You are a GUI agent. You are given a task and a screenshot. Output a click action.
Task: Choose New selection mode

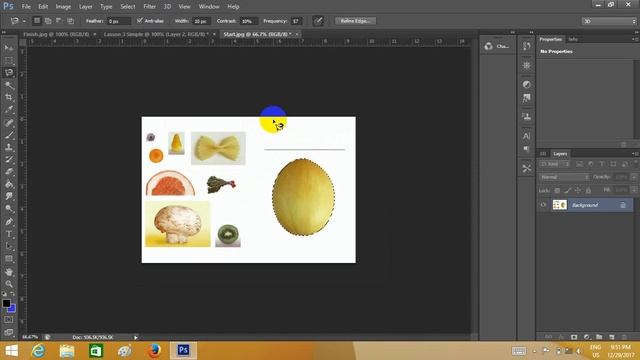point(37,20)
